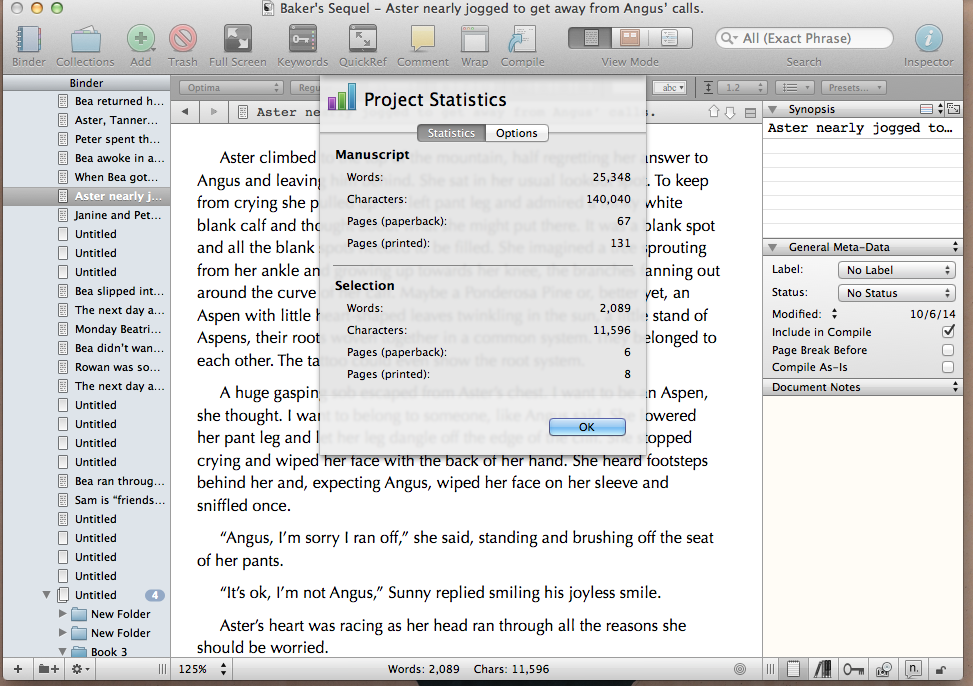Open search options magnifier menu
Viewport: 973px width, 686px height.
729,38
